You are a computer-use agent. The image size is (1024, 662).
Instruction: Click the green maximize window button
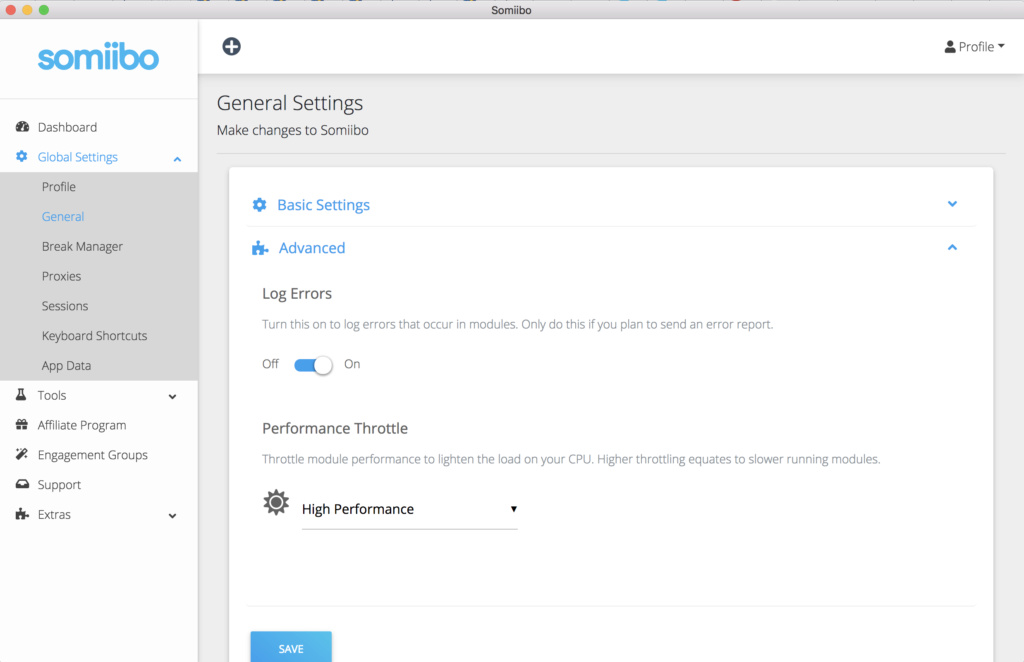44,10
